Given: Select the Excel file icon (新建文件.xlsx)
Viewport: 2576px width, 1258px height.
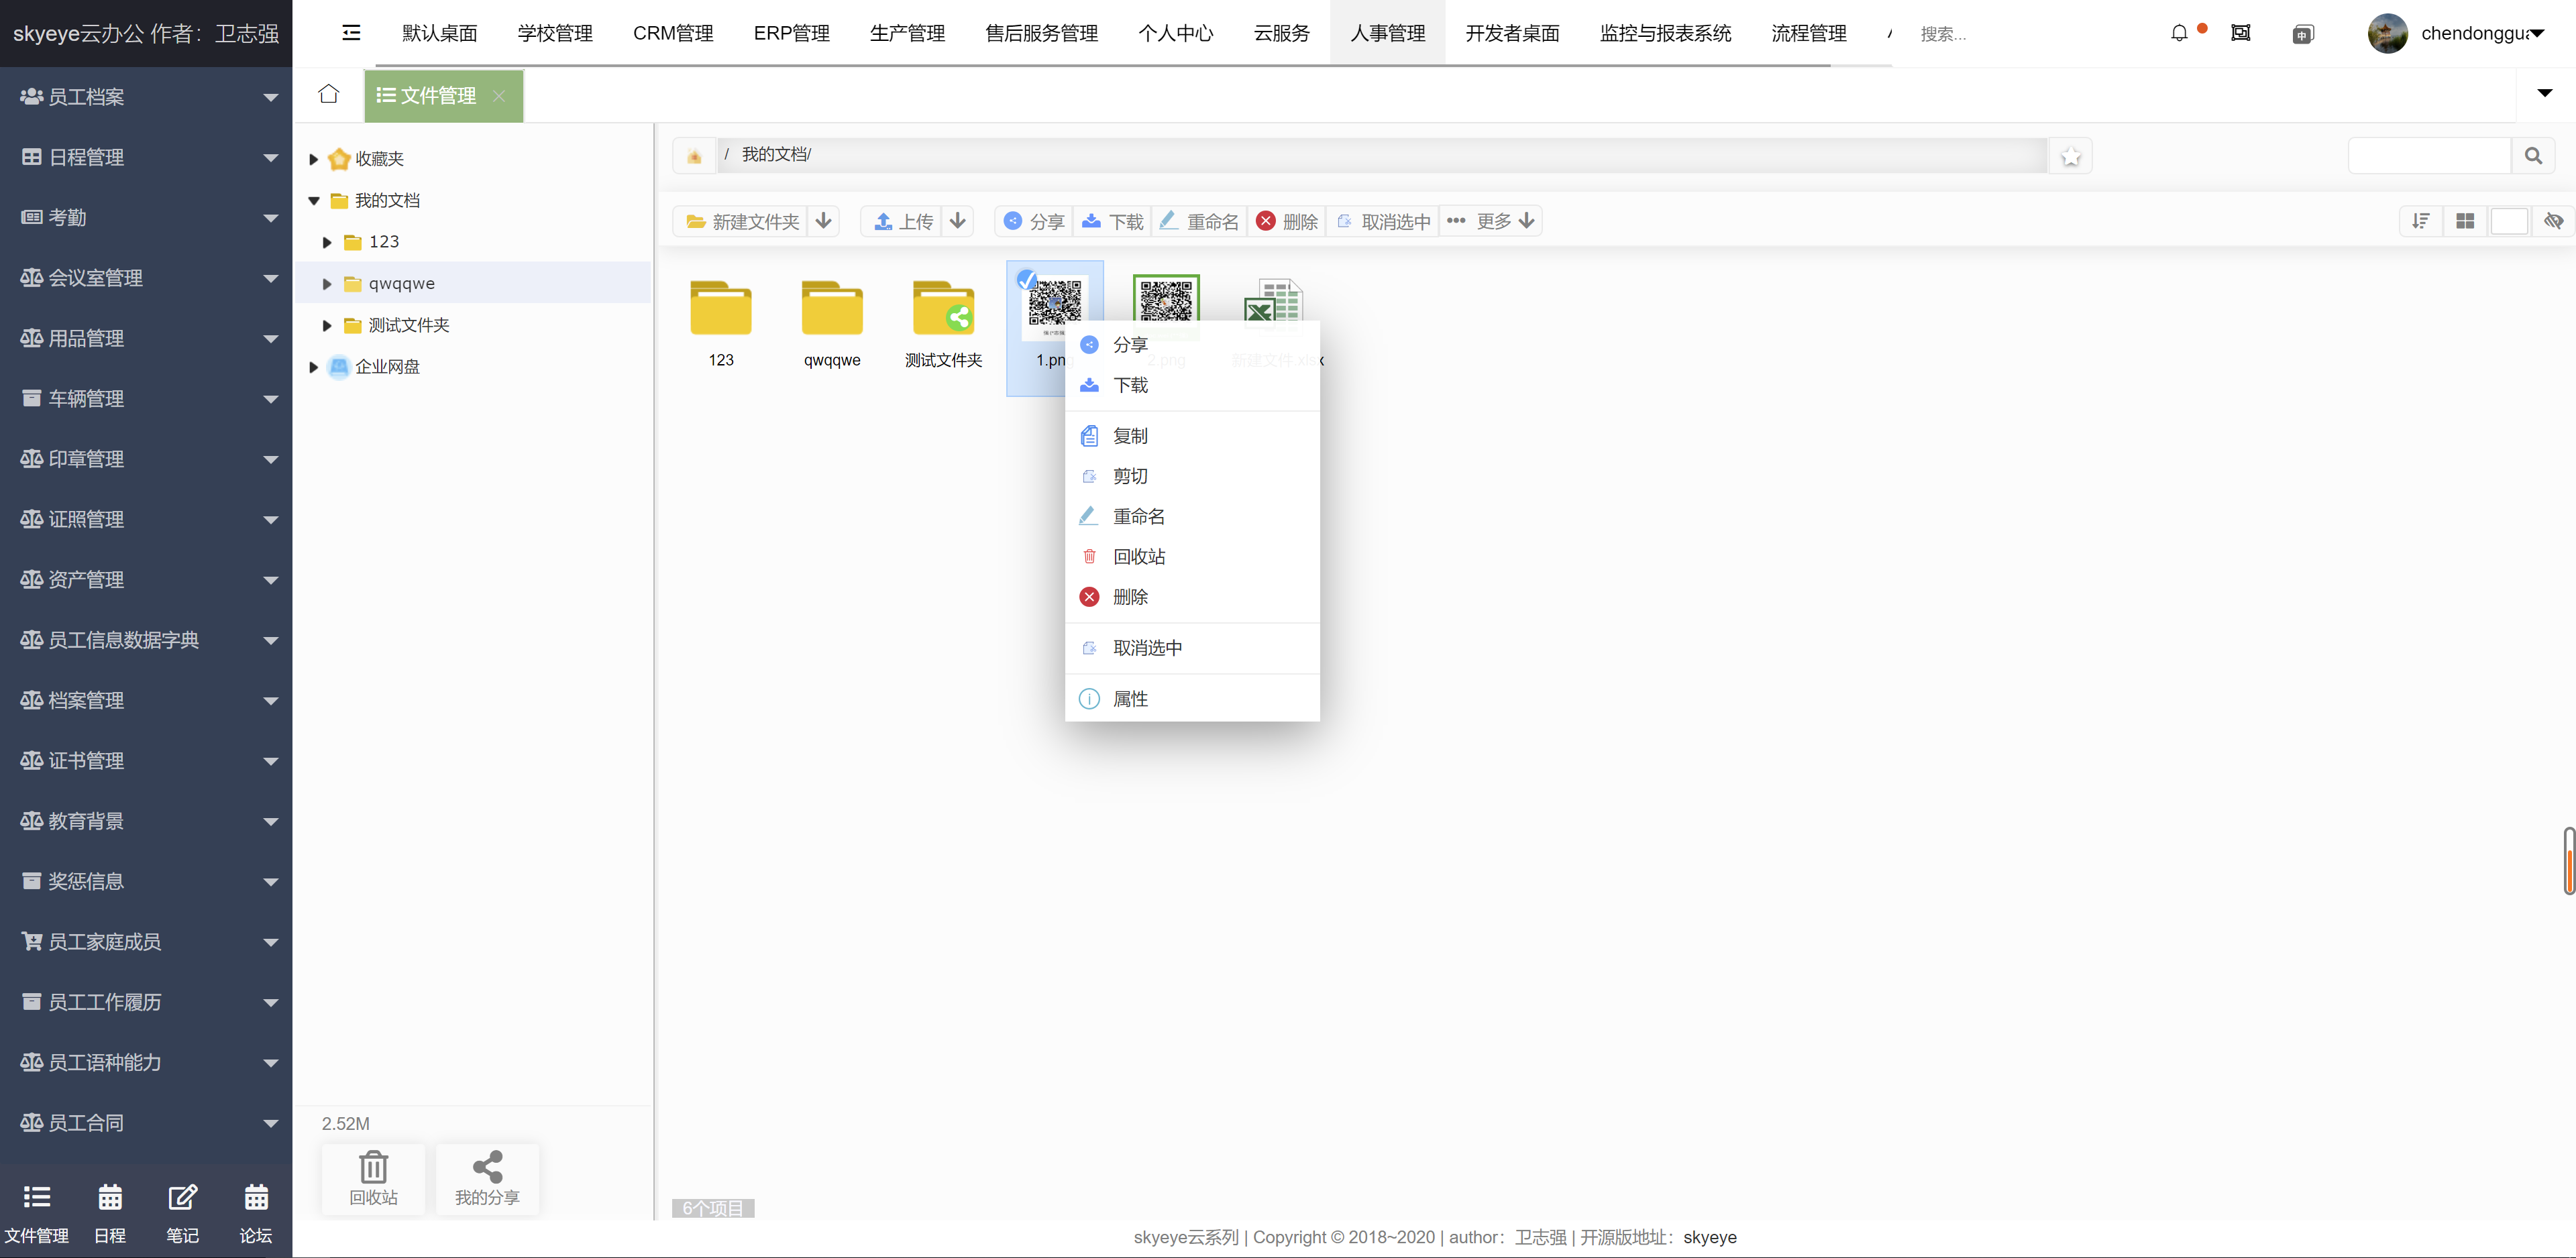Looking at the screenshot, I should click(1273, 300).
